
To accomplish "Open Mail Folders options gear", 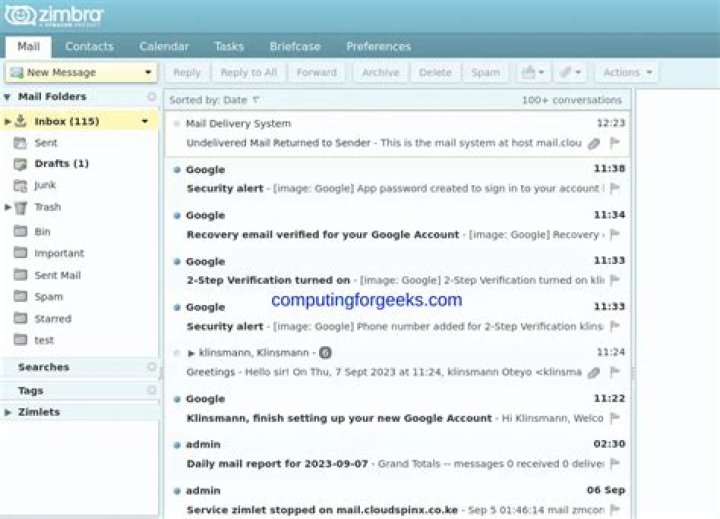I will point(152,97).
